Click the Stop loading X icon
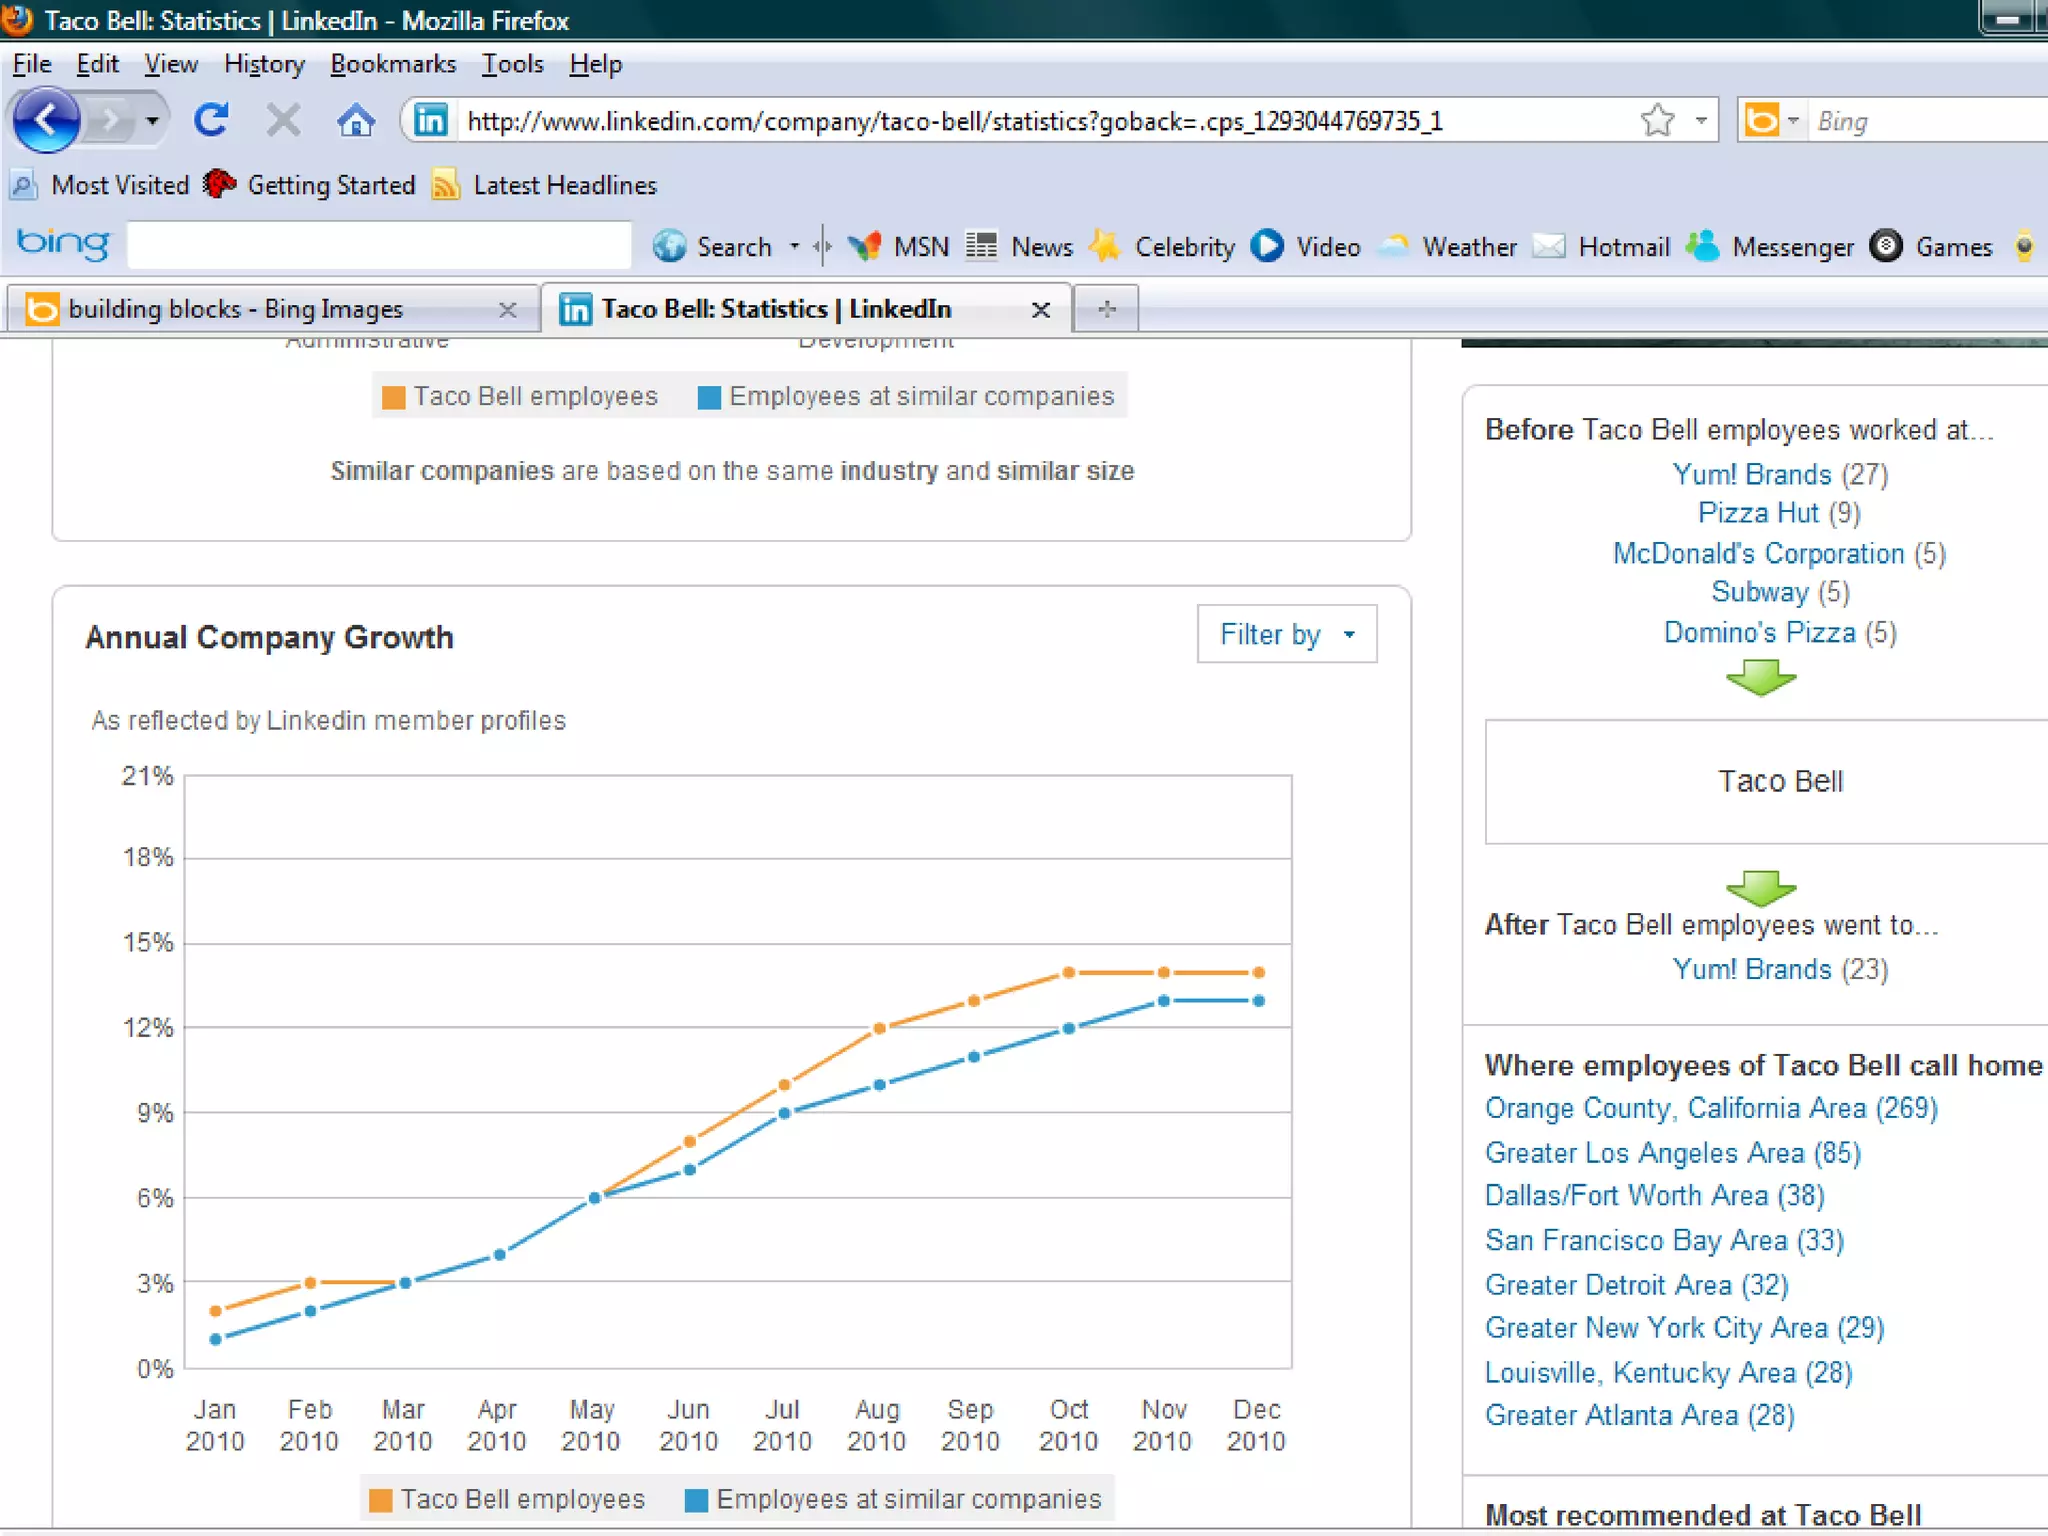This screenshot has width=2048, height=1536. point(283,121)
